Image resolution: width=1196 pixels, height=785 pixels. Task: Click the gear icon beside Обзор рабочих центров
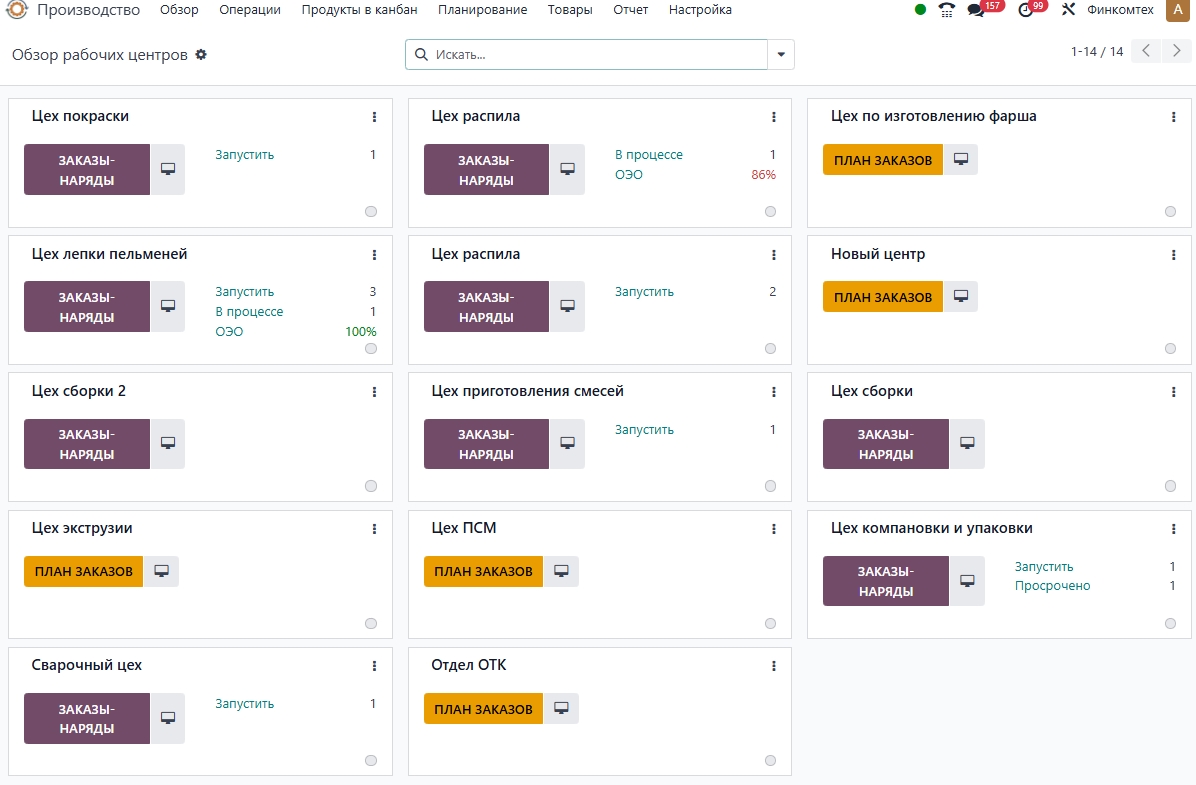[201, 54]
